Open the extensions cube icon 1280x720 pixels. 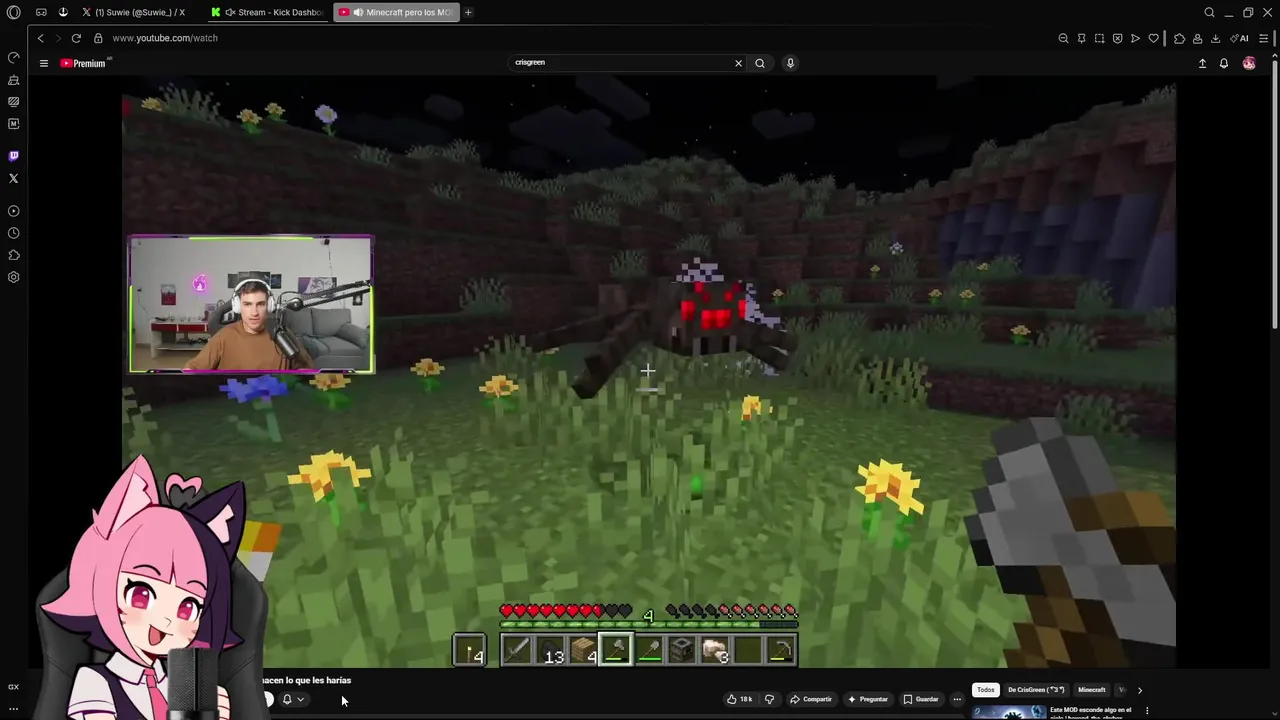pyautogui.click(x=1179, y=38)
